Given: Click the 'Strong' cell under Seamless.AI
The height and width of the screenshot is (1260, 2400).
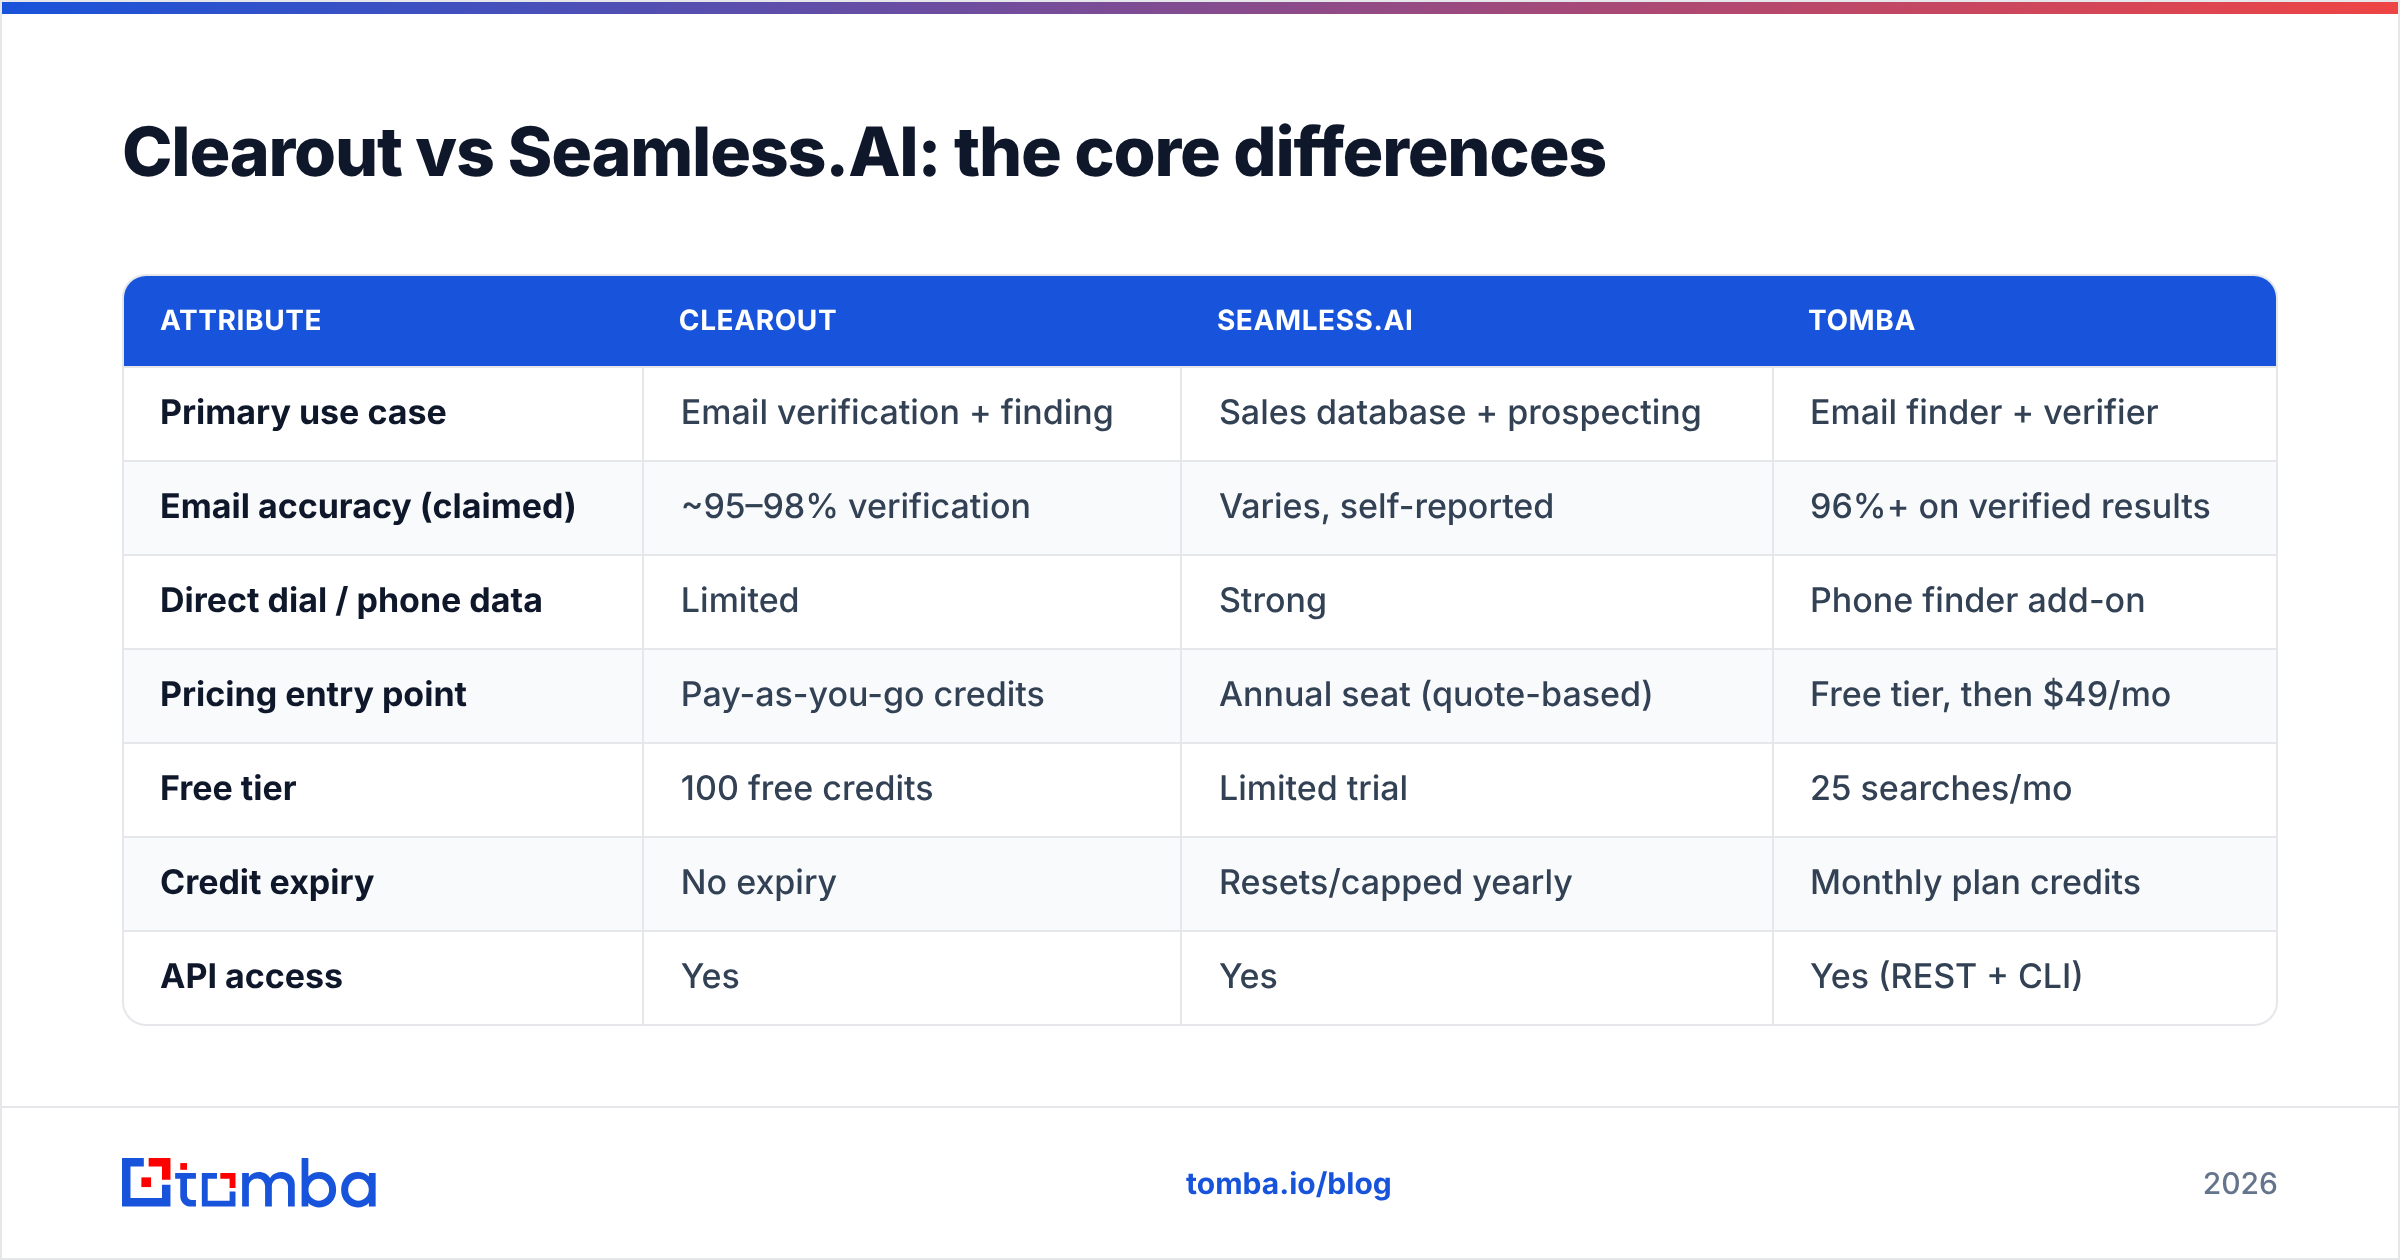Looking at the screenshot, I should [1273, 600].
